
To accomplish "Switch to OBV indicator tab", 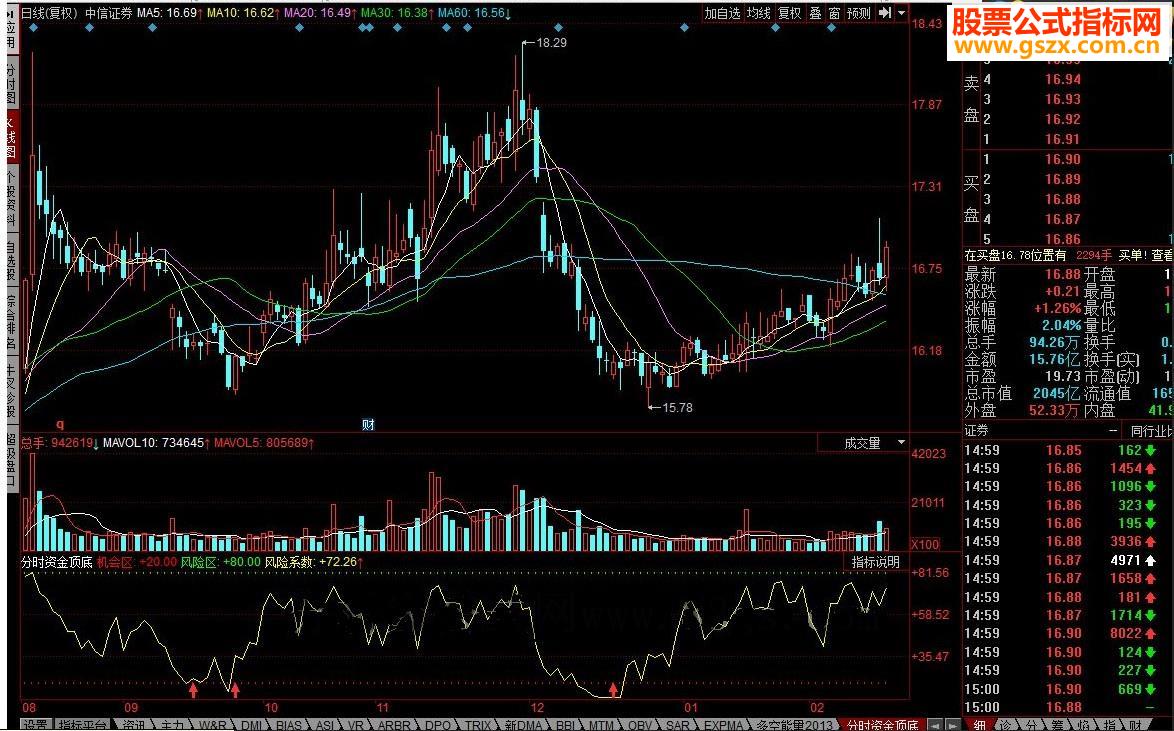I will click(640, 725).
